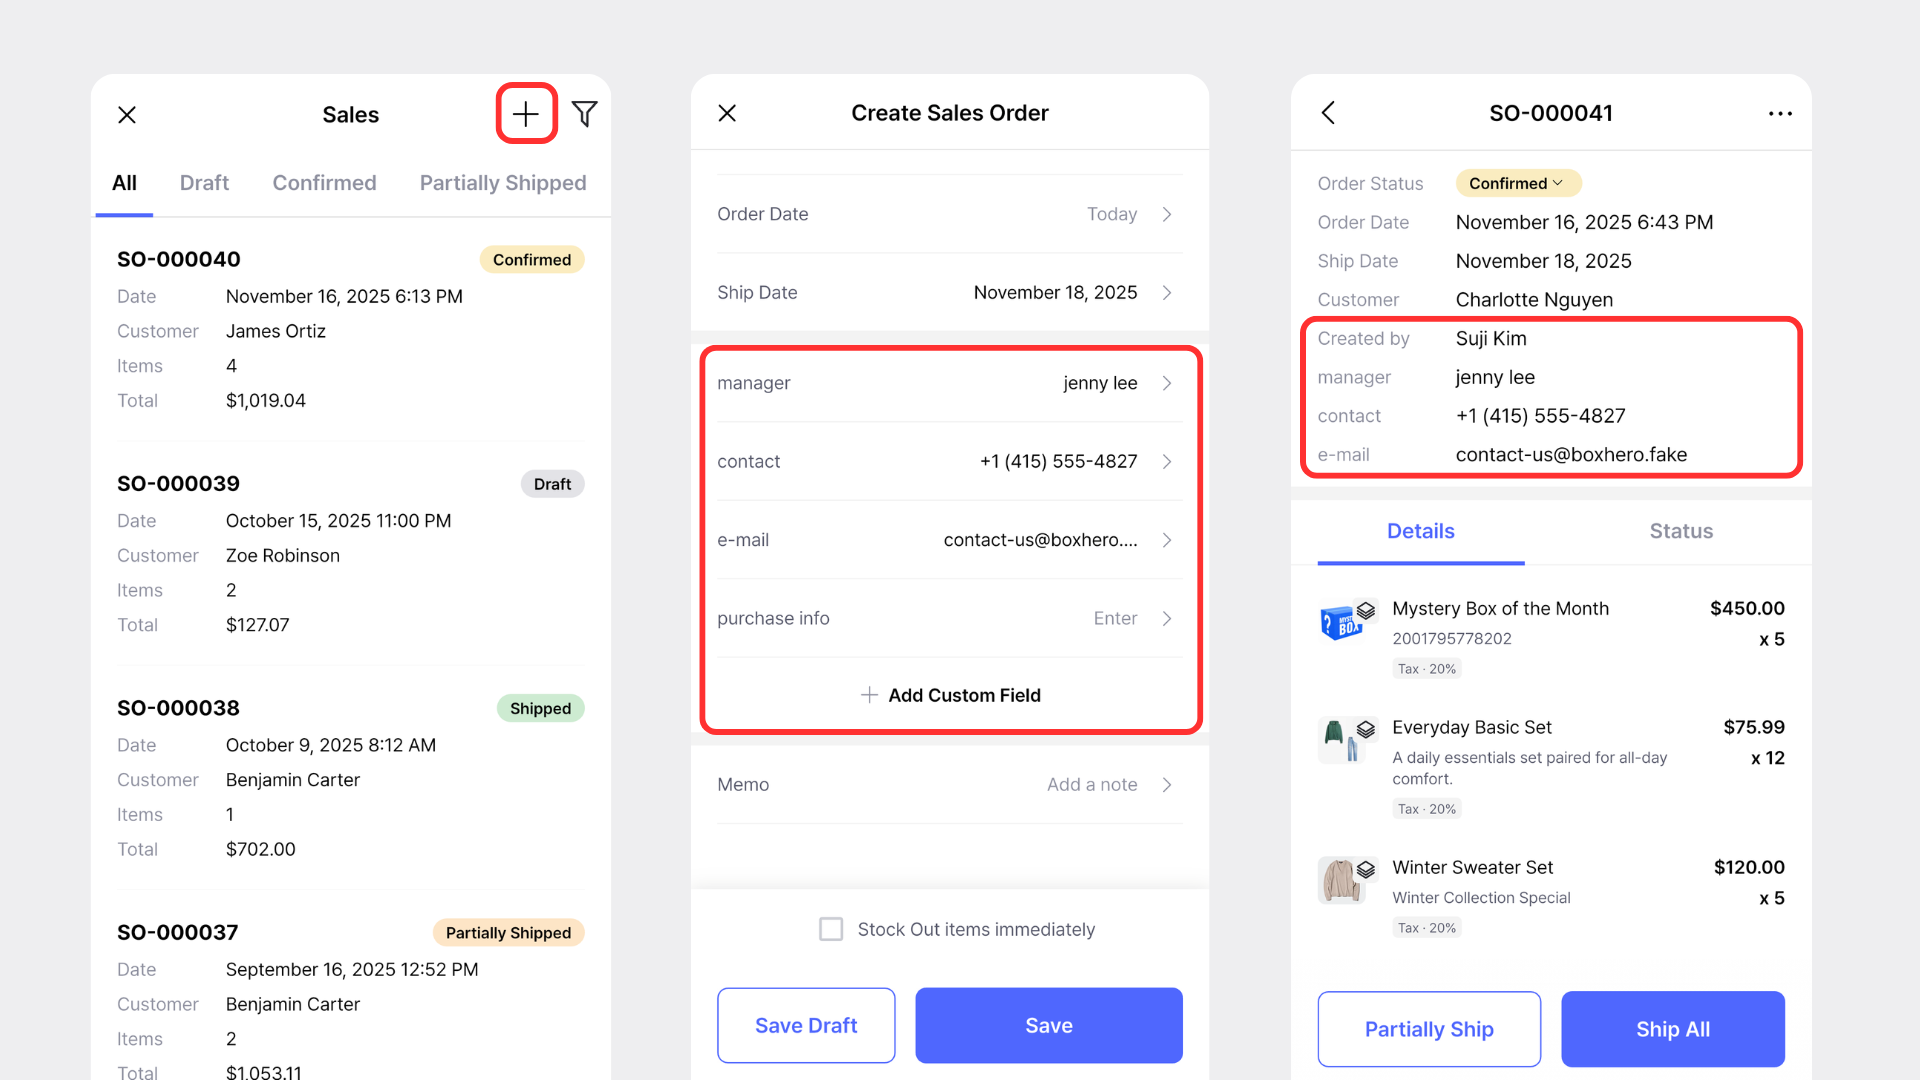Click the stacked-items icon beside Winter Sweater Set

click(x=1366, y=870)
